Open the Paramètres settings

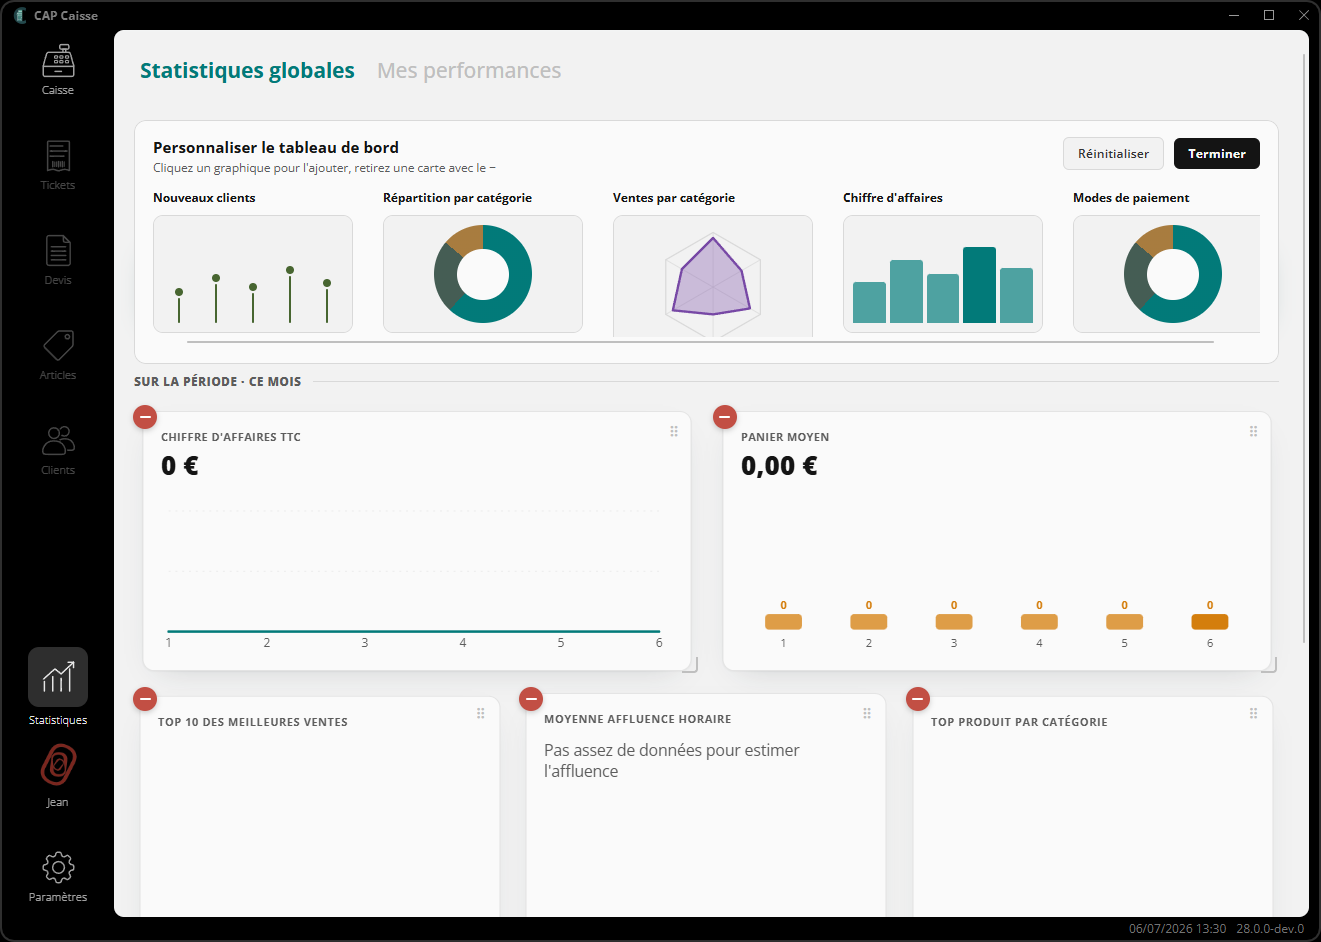pyautogui.click(x=58, y=877)
